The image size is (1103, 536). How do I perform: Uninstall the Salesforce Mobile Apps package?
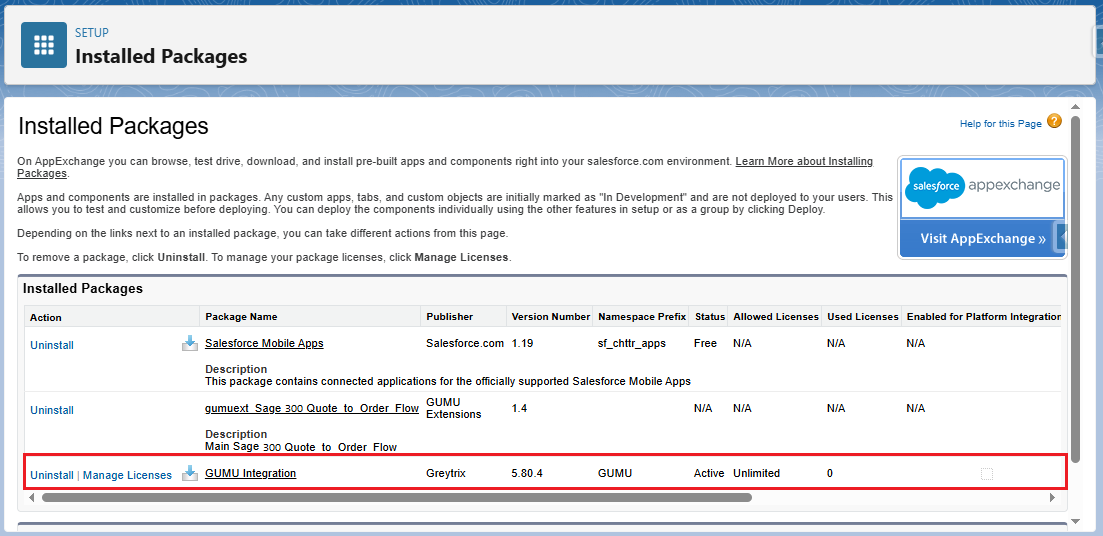(52, 345)
